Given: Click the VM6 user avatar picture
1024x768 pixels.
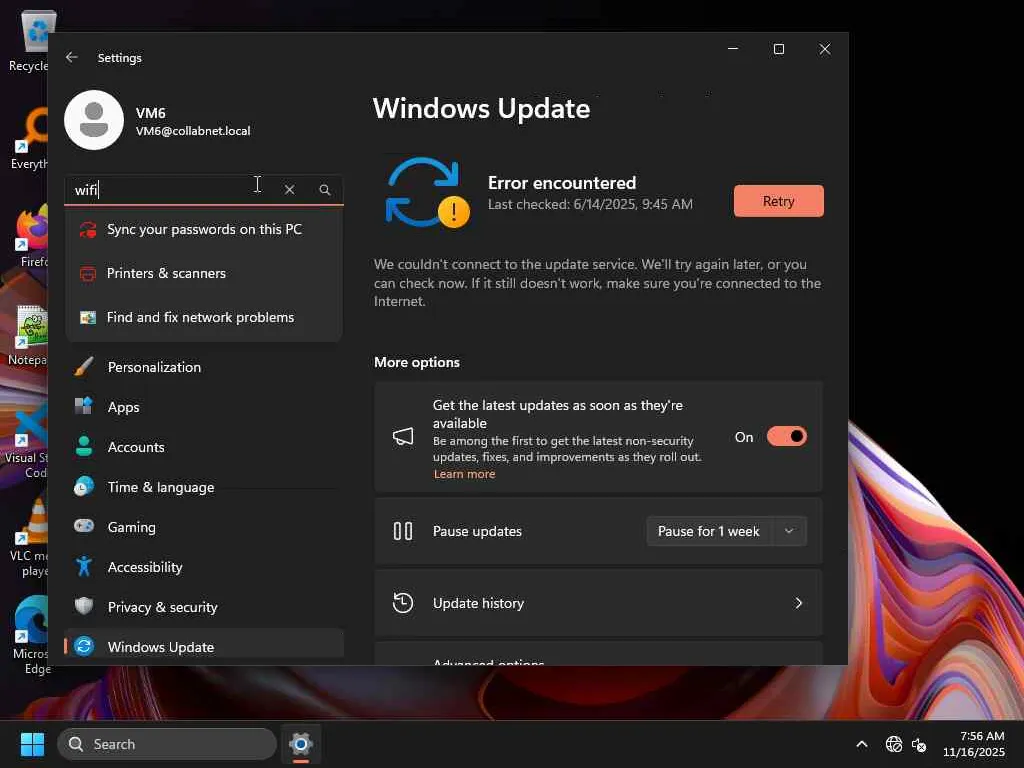Looking at the screenshot, I should pyautogui.click(x=94, y=120).
